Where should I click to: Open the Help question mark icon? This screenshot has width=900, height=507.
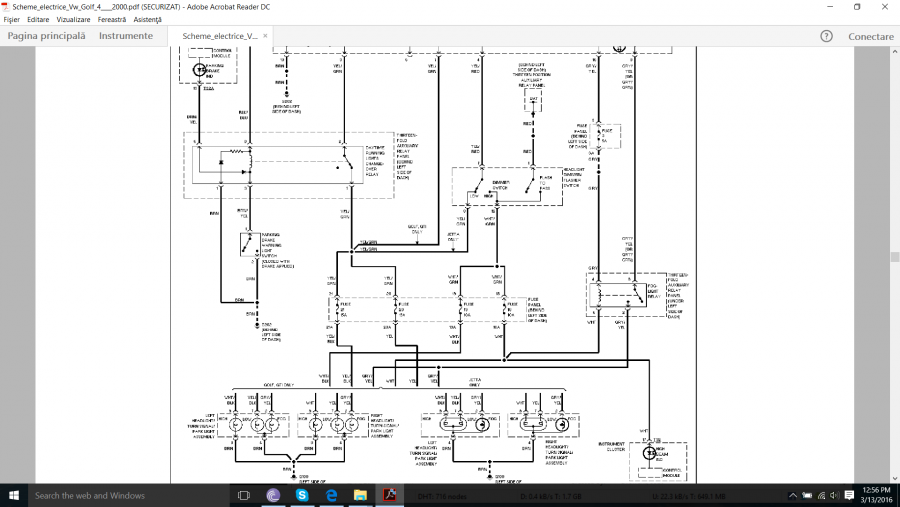coord(827,36)
